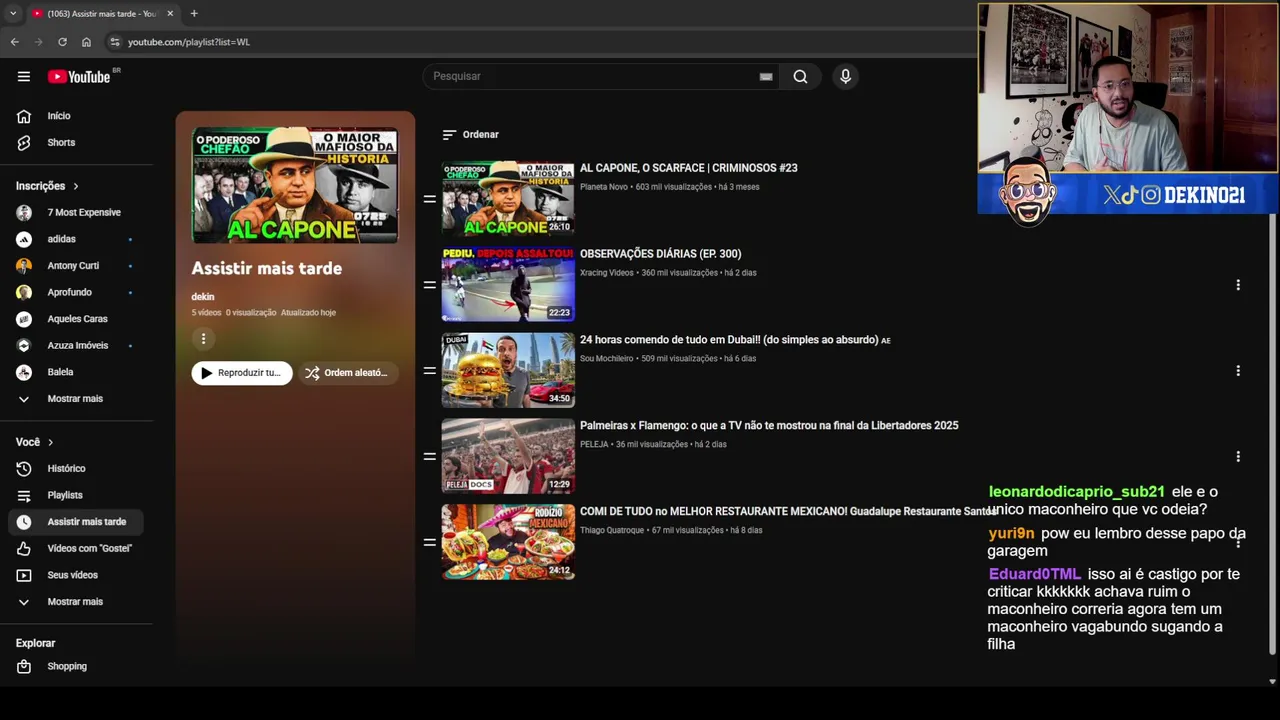Click Ordem aleatória shuffle button
Viewport: 1280px width, 720px height.
click(348, 373)
